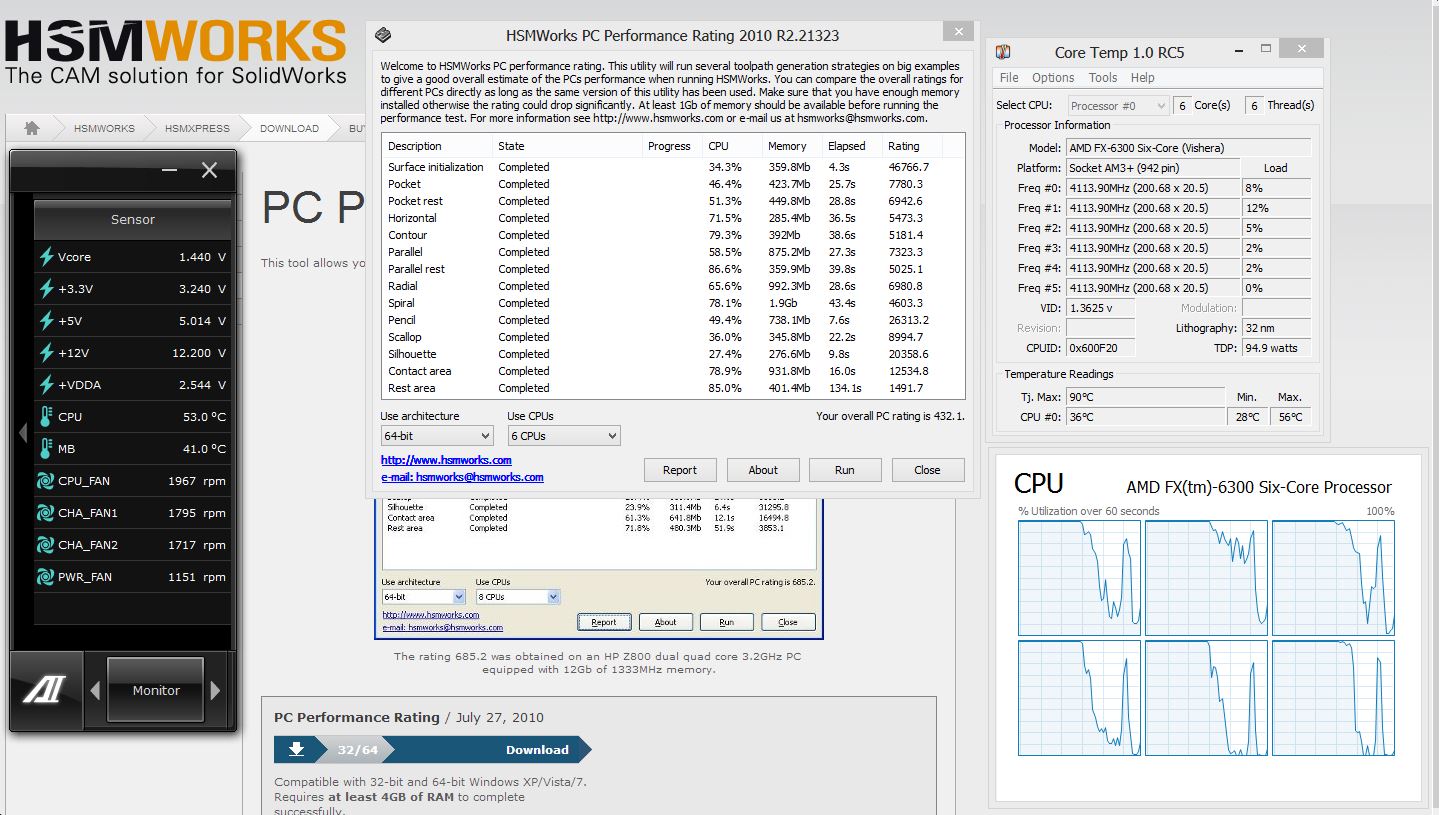Click the Tj. Max field showing 90°C
This screenshot has height=815, width=1439.
(x=1145, y=397)
